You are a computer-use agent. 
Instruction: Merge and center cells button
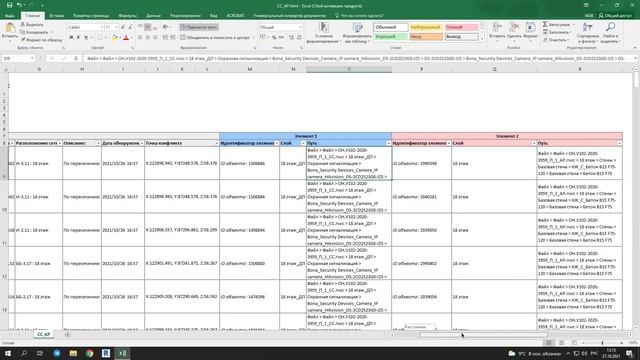click(x=215, y=38)
